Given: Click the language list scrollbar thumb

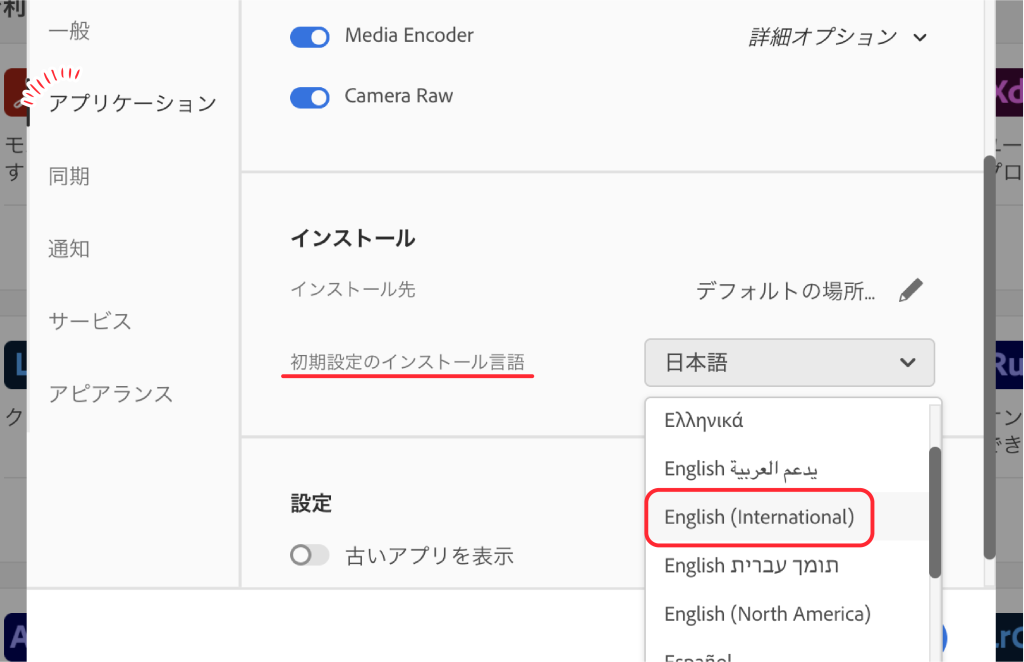Looking at the screenshot, I should coord(935,512).
